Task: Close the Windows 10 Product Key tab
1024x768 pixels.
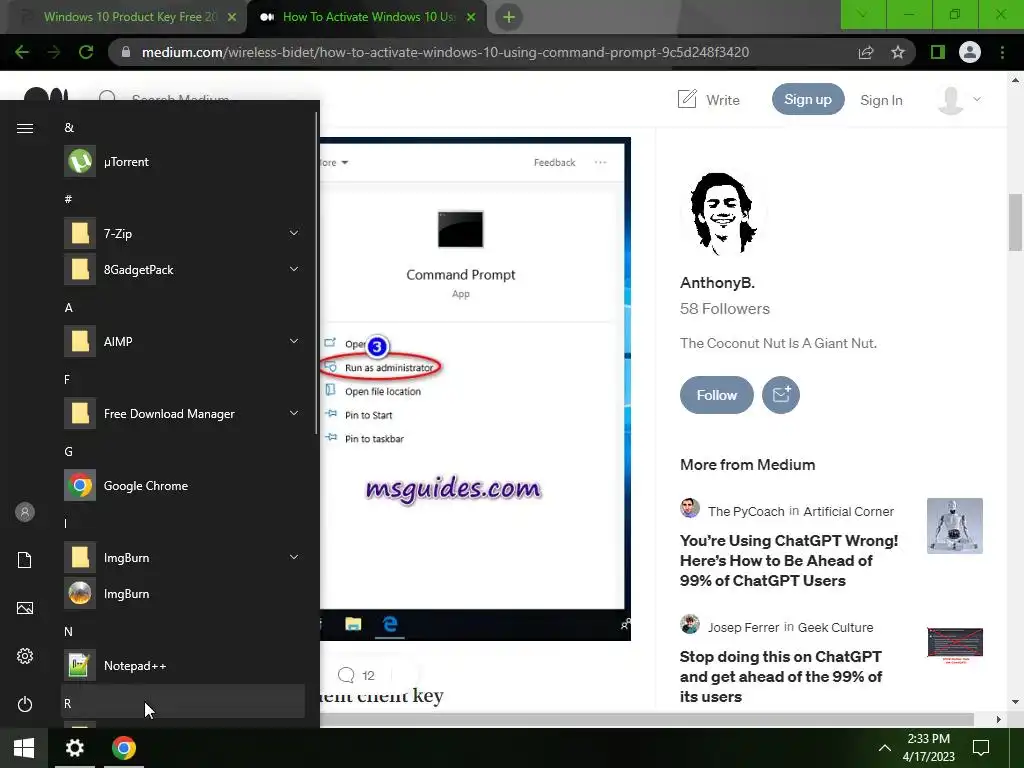Action: 232,18
